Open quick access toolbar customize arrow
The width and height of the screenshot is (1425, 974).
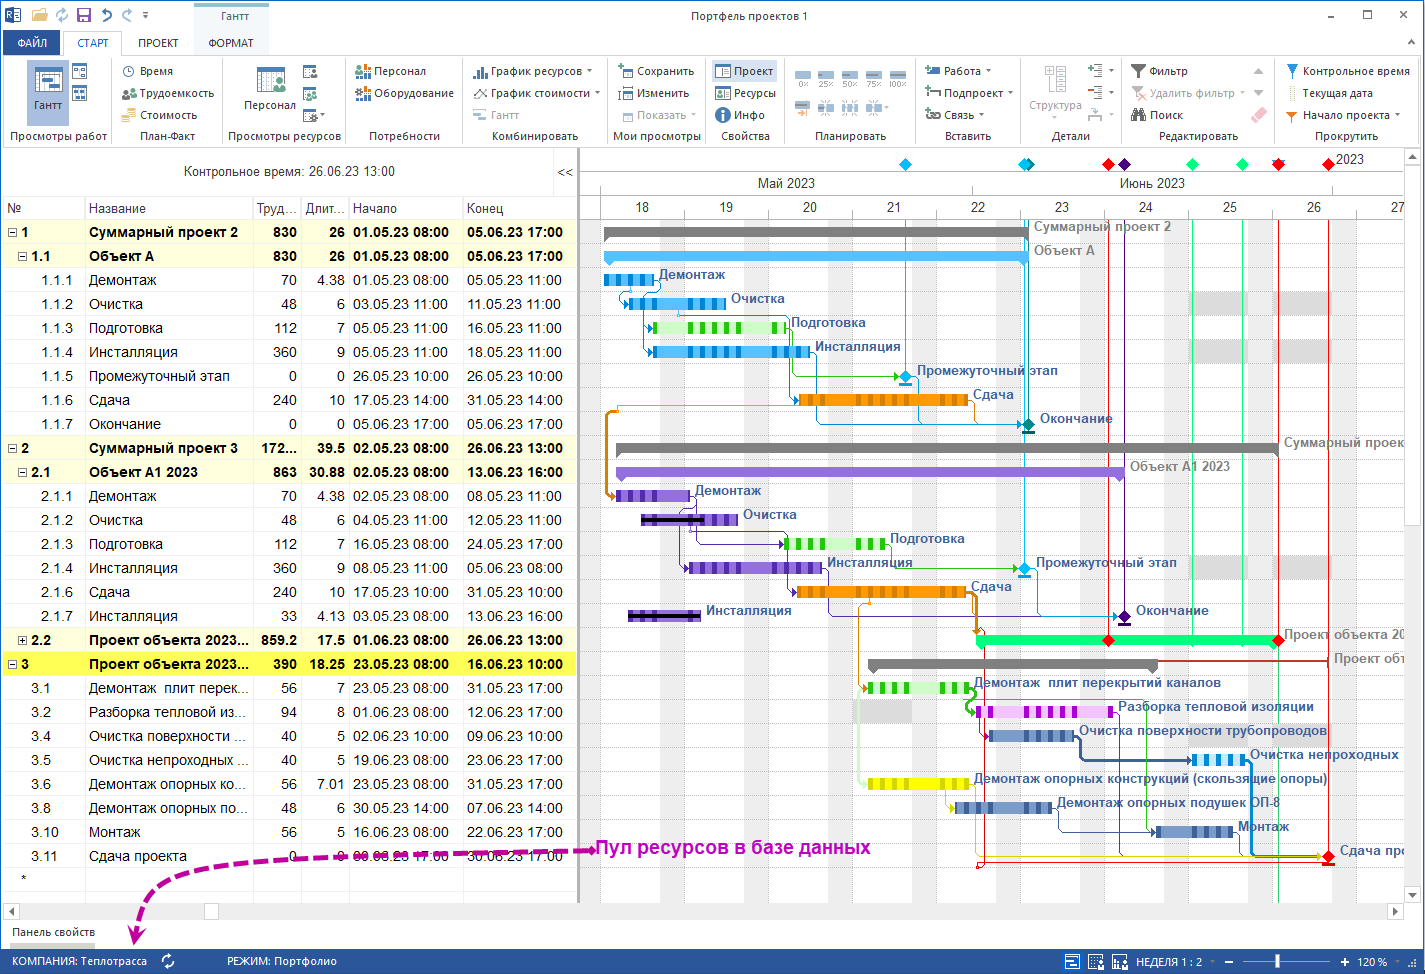pos(146,15)
